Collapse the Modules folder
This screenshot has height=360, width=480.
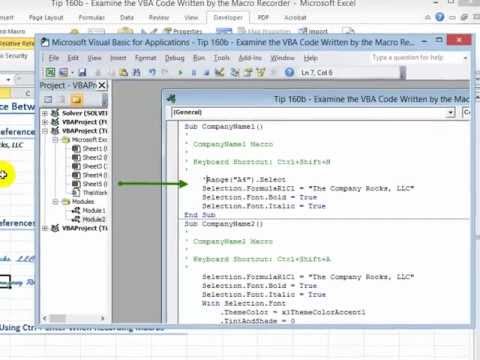pyautogui.click(x=55, y=202)
